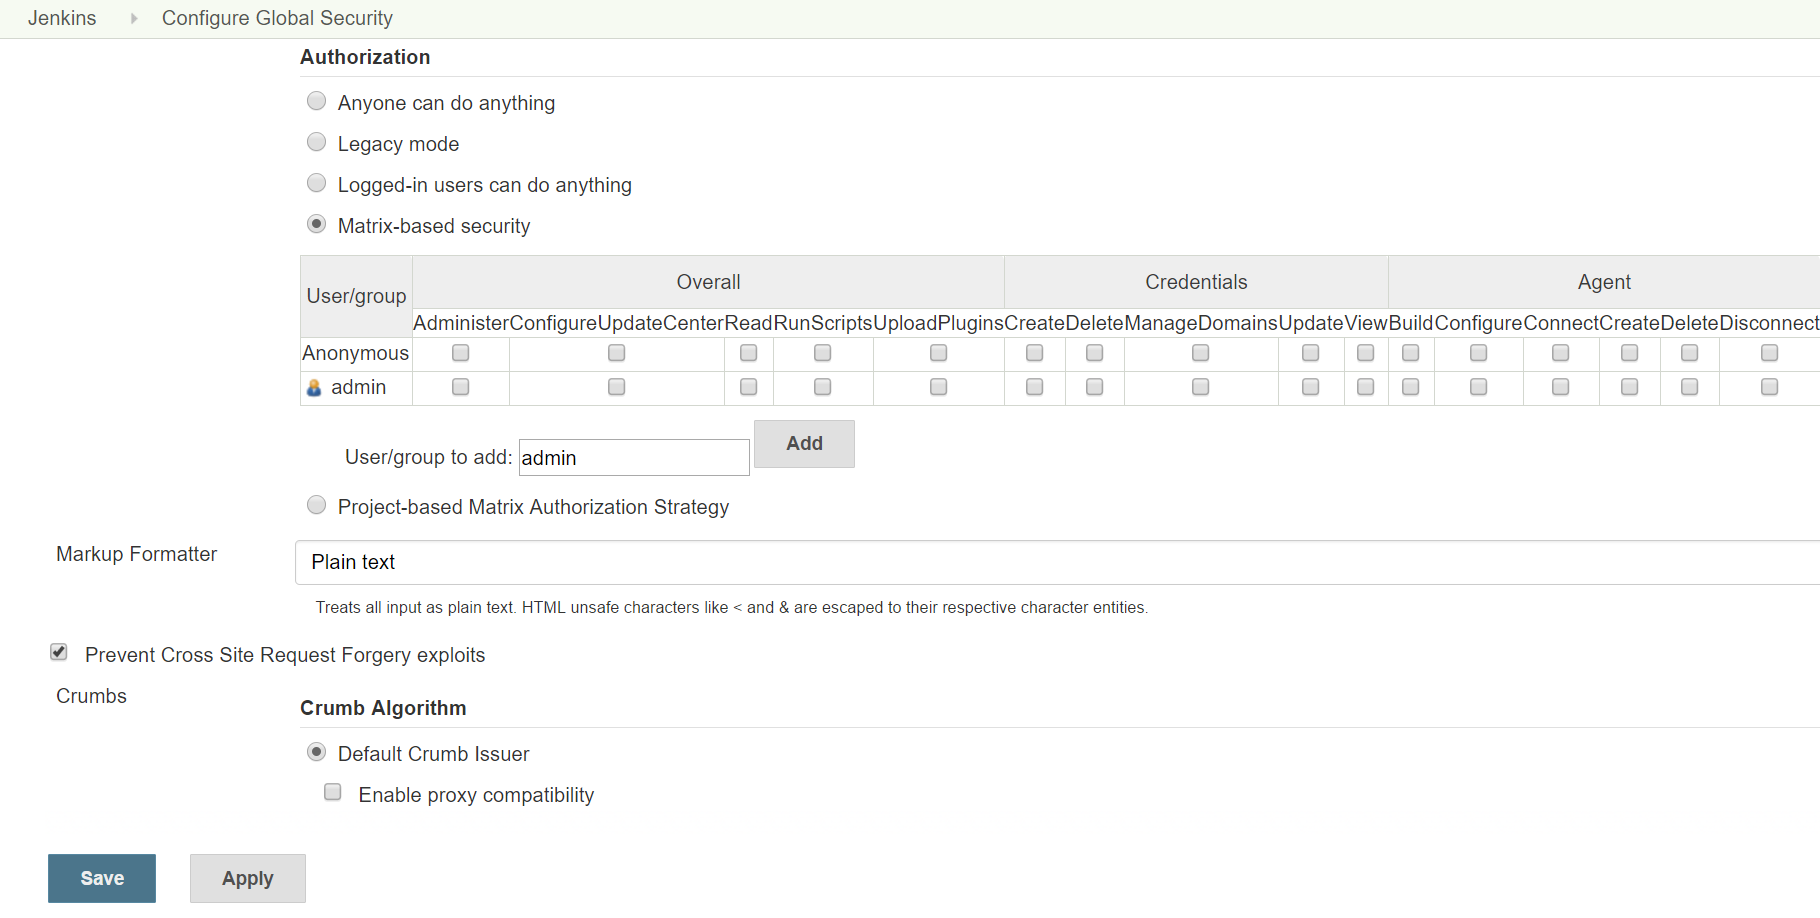Check Credentials Update for Anonymous
Viewport: 1820px width, 918px height.
1311,353
